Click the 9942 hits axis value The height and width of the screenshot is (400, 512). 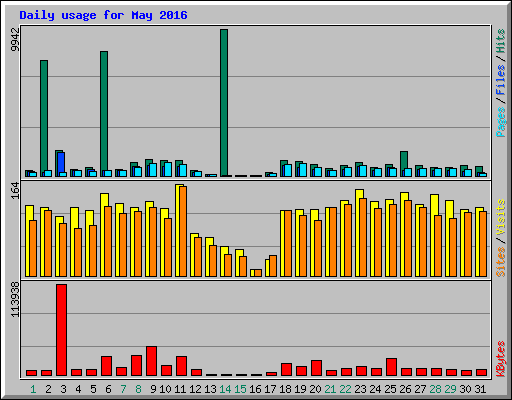click(x=15, y=39)
